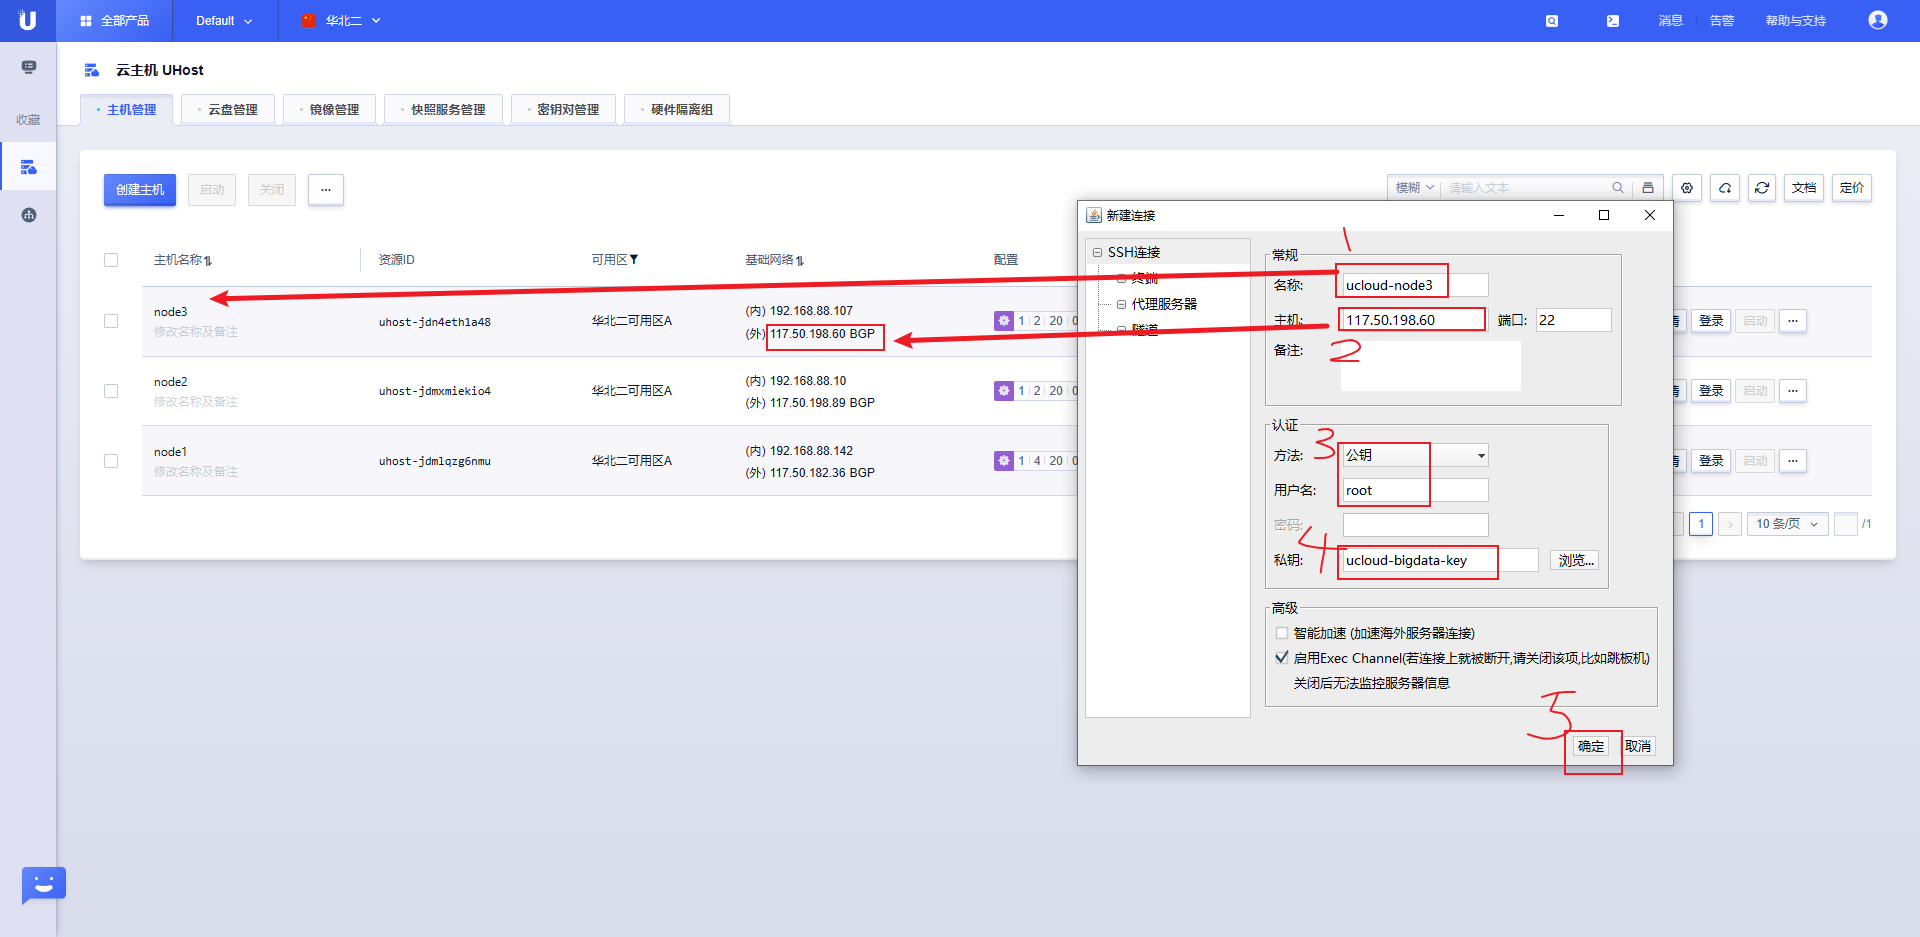This screenshot has height=937, width=1920.
Task: Click the search magnifier icon
Action: (x=1618, y=187)
